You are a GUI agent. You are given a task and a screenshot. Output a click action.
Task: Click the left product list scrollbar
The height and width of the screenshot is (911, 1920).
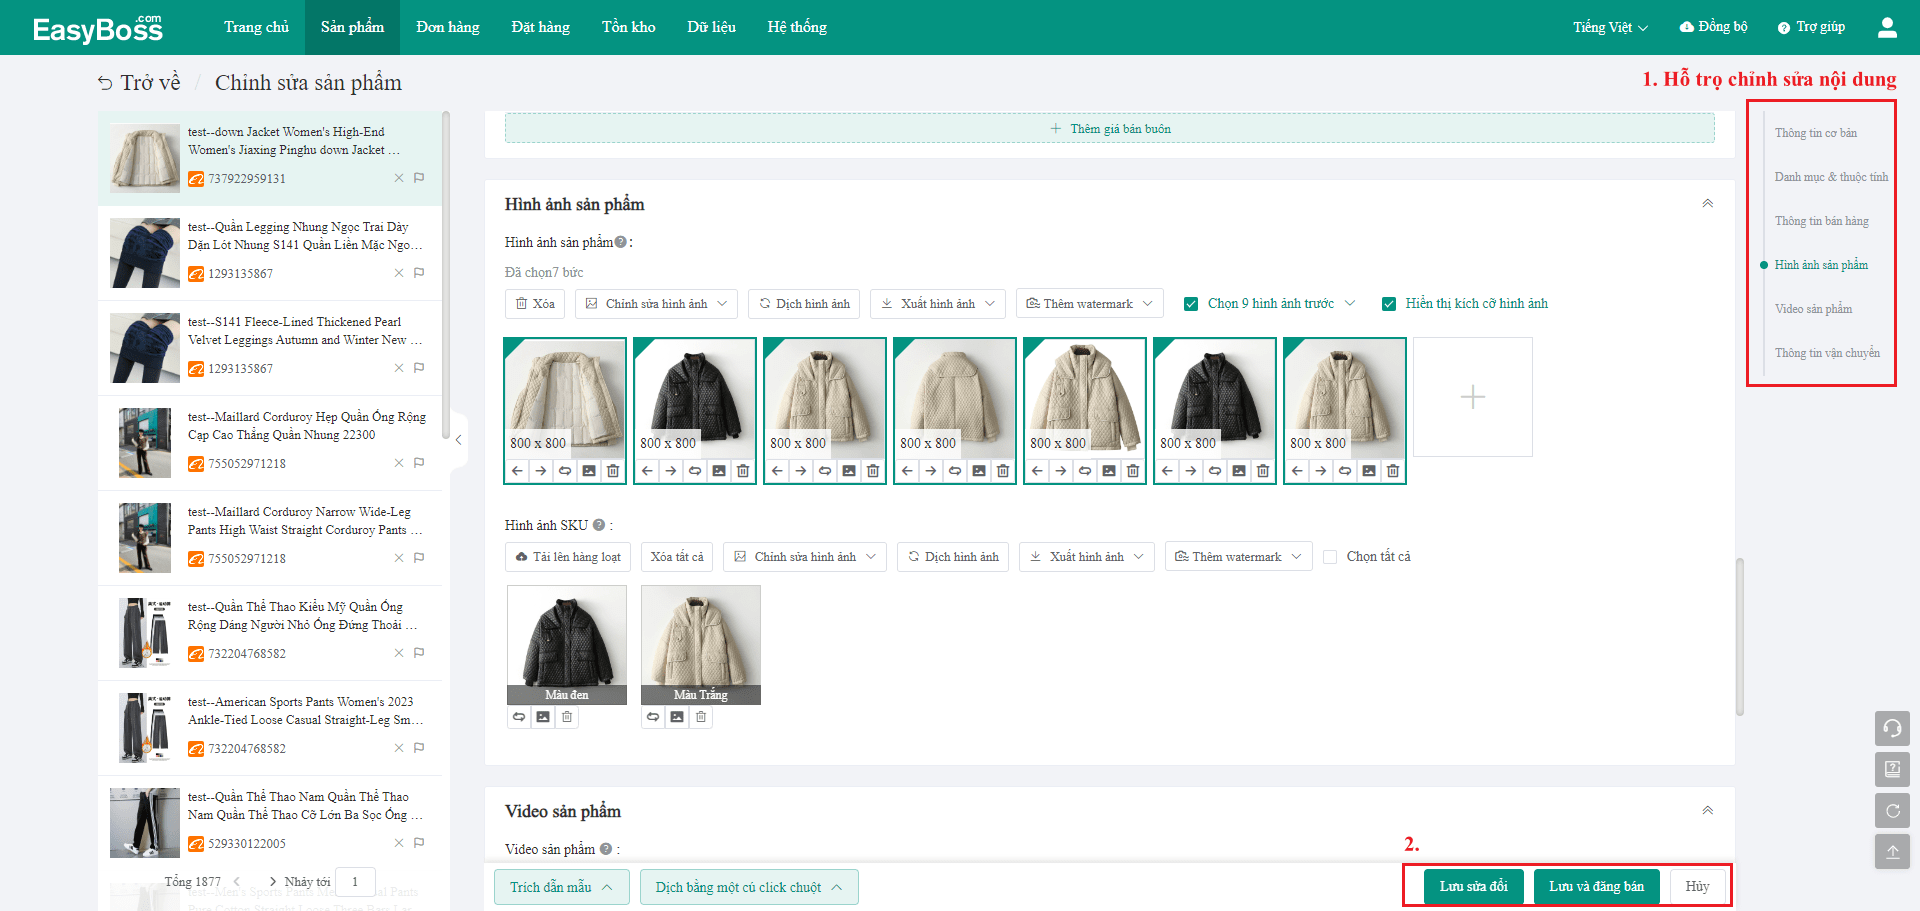[446, 275]
